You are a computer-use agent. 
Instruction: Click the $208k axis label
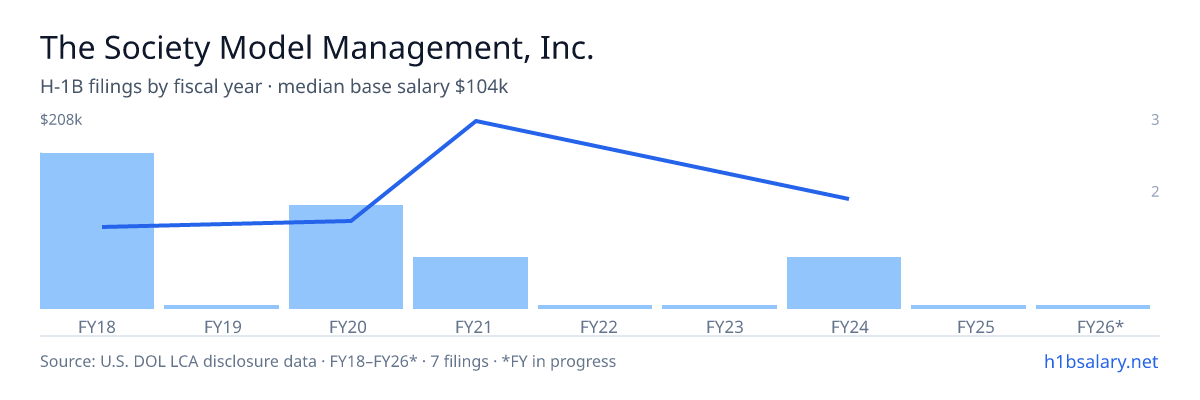(61, 120)
